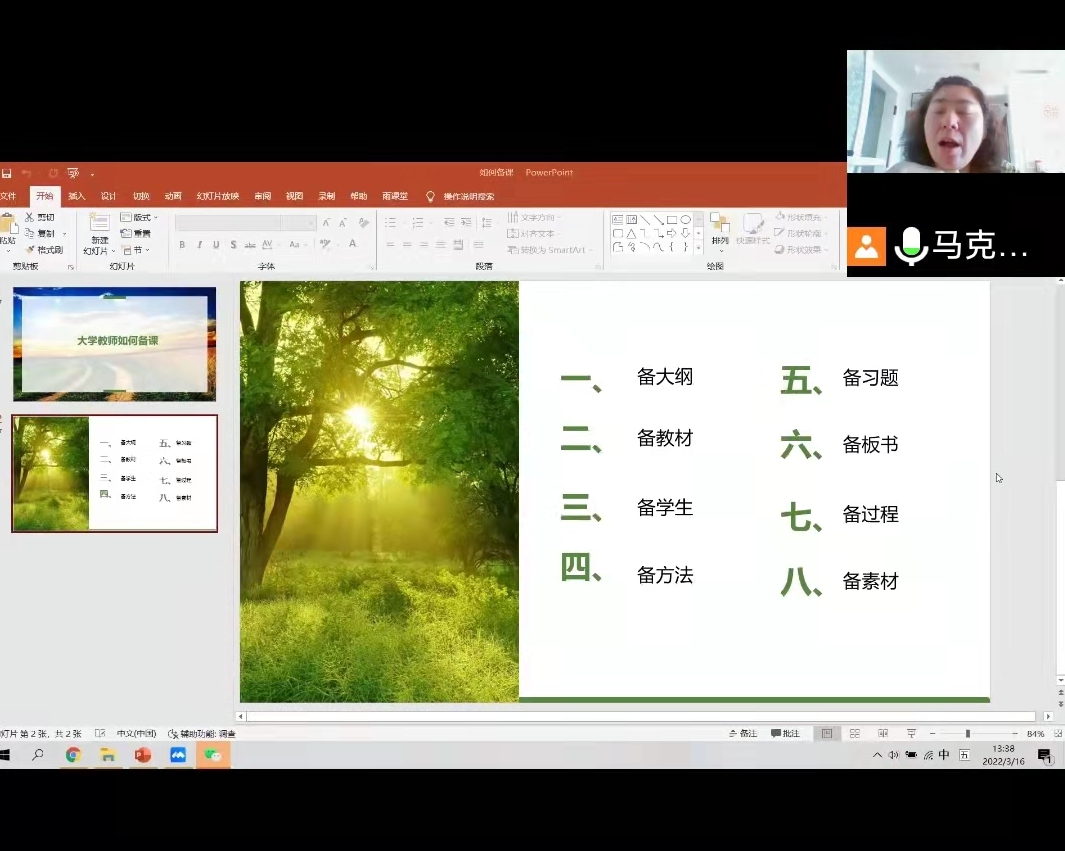Open the 插入 ribbon tab
The image size is (1065, 851).
(77, 196)
